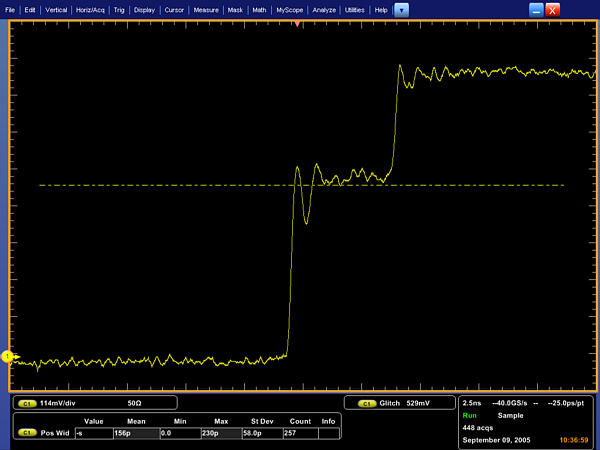Screen dimensions: 600x450
Task: Click the Run acquisition status indicator
Action: [x=469, y=414]
